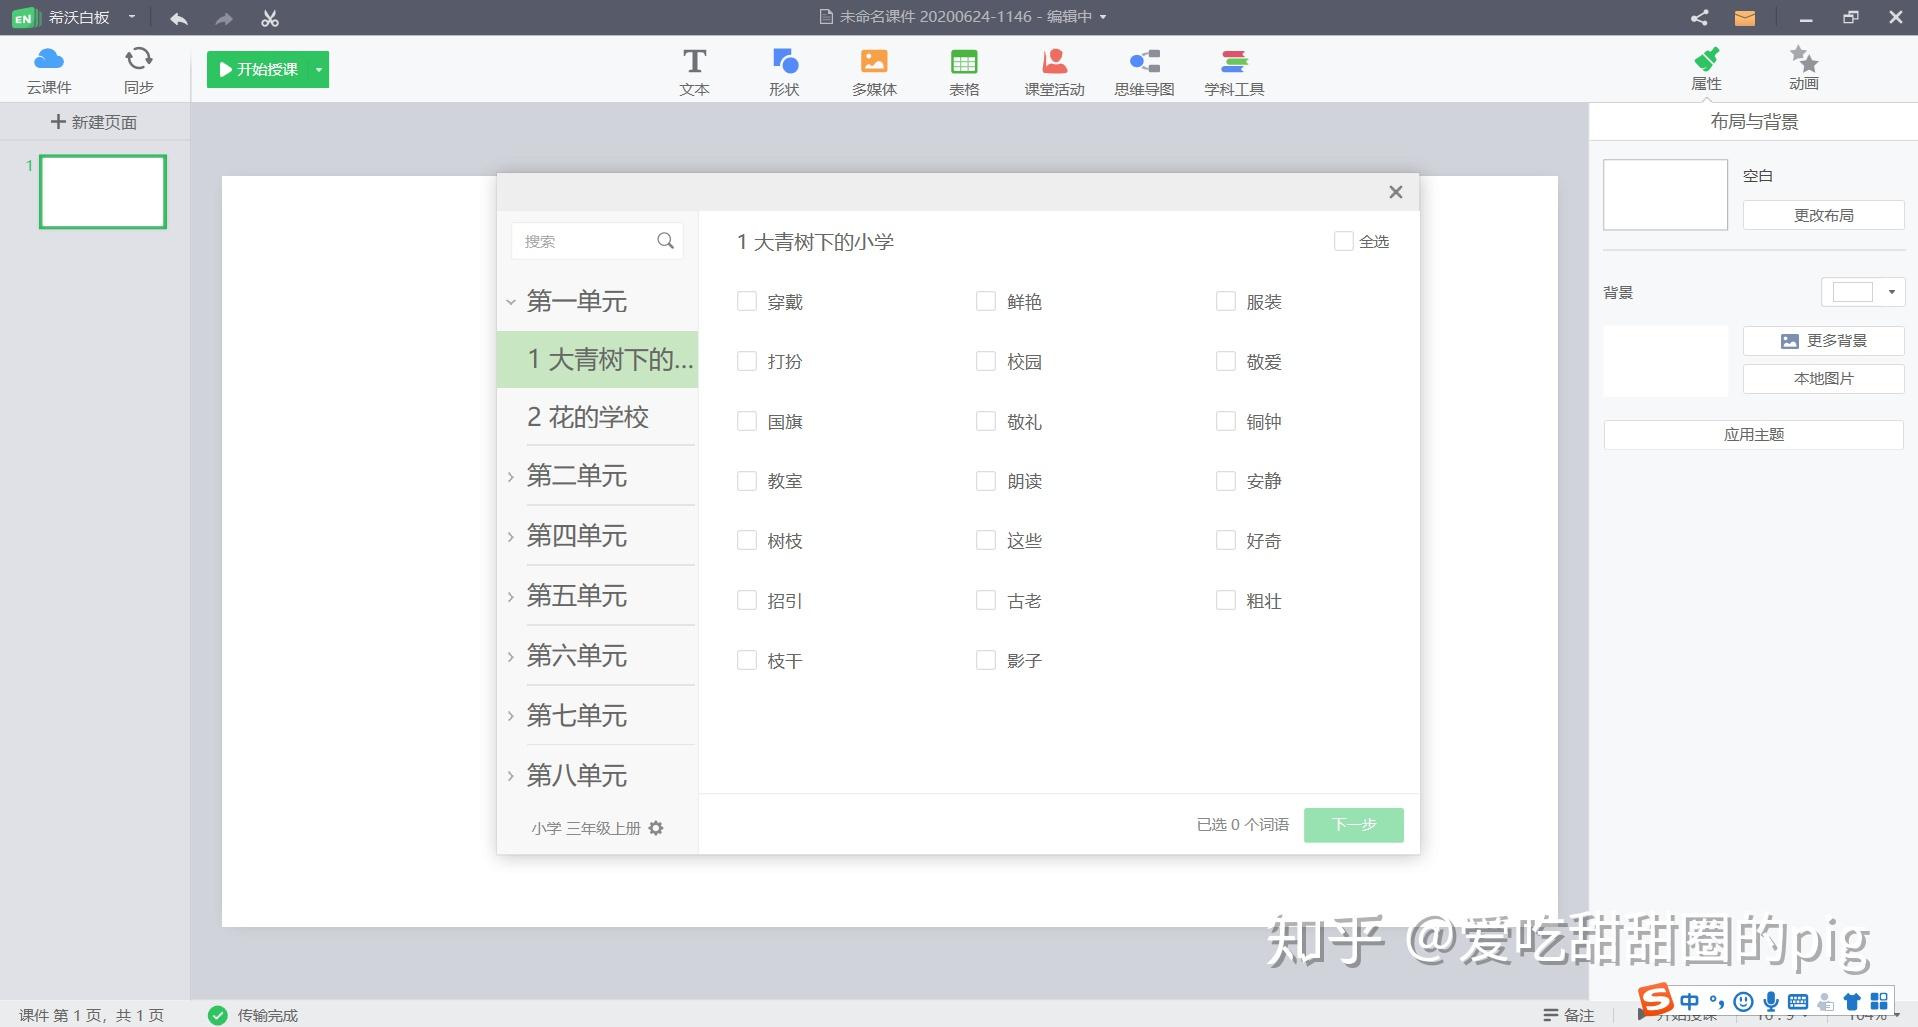Click the 更多背景 more backgrounds button
This screenshot has width=1918, height=1027.
(1823, 341)
